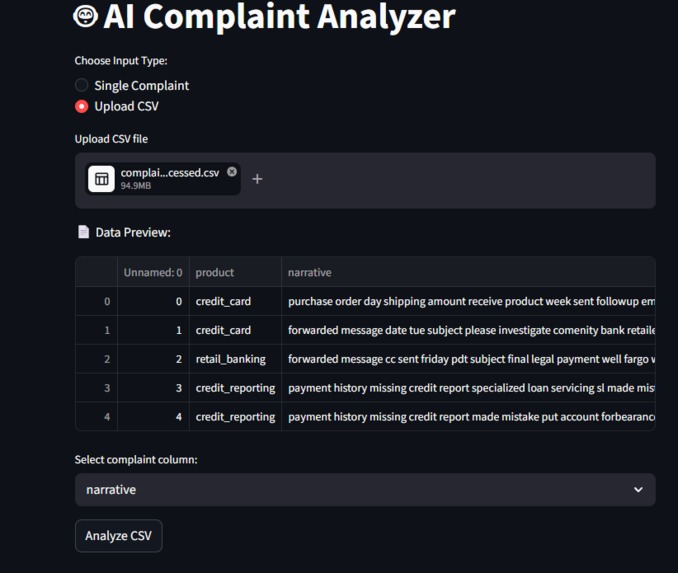The image size is (678, 573).
Task: Click narrative starting 'forwarded message date tue'
Action: 468,330
